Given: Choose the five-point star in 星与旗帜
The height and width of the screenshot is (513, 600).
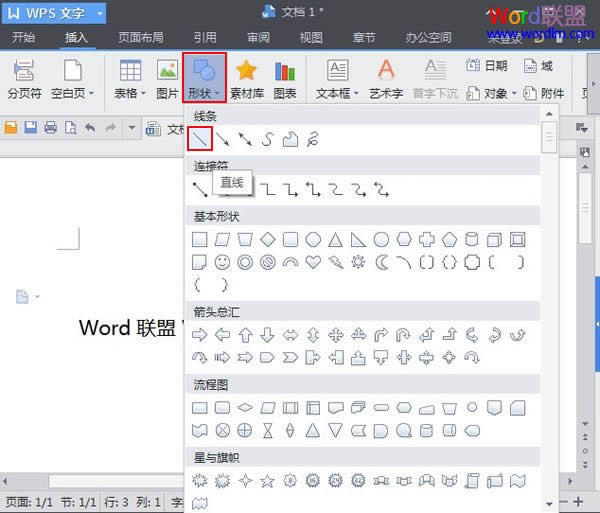Looking at the screenshot, I should tap(267, 480).
